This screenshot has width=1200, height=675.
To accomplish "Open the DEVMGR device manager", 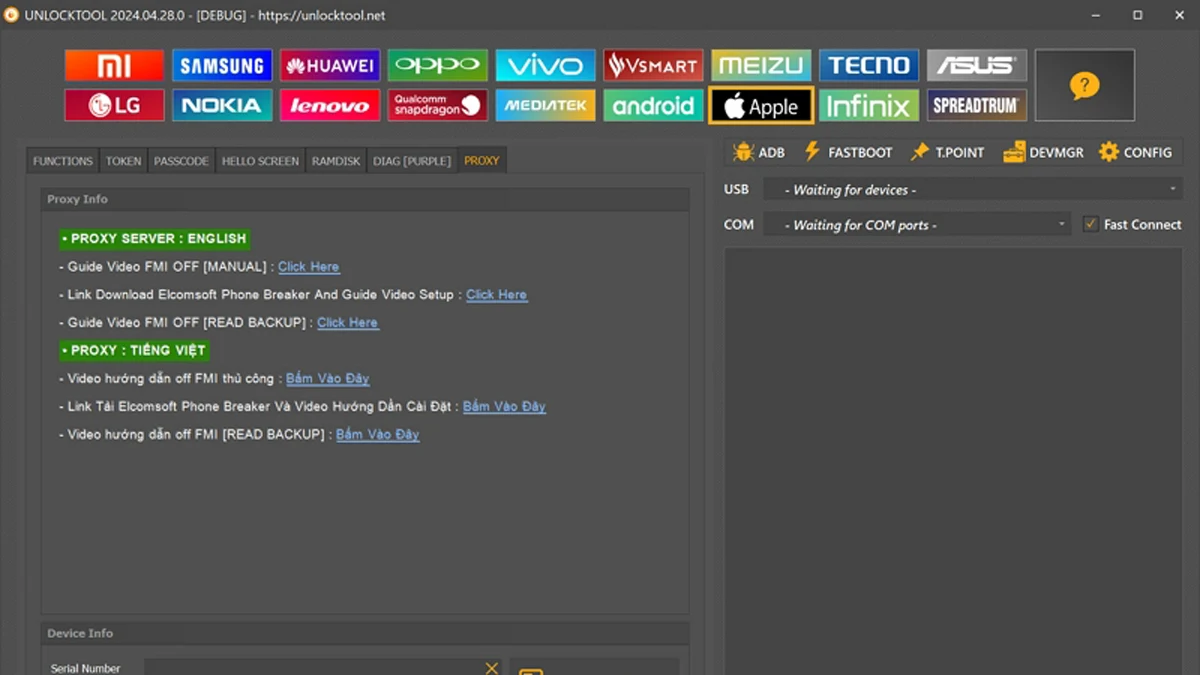I will pos(1043,152).
